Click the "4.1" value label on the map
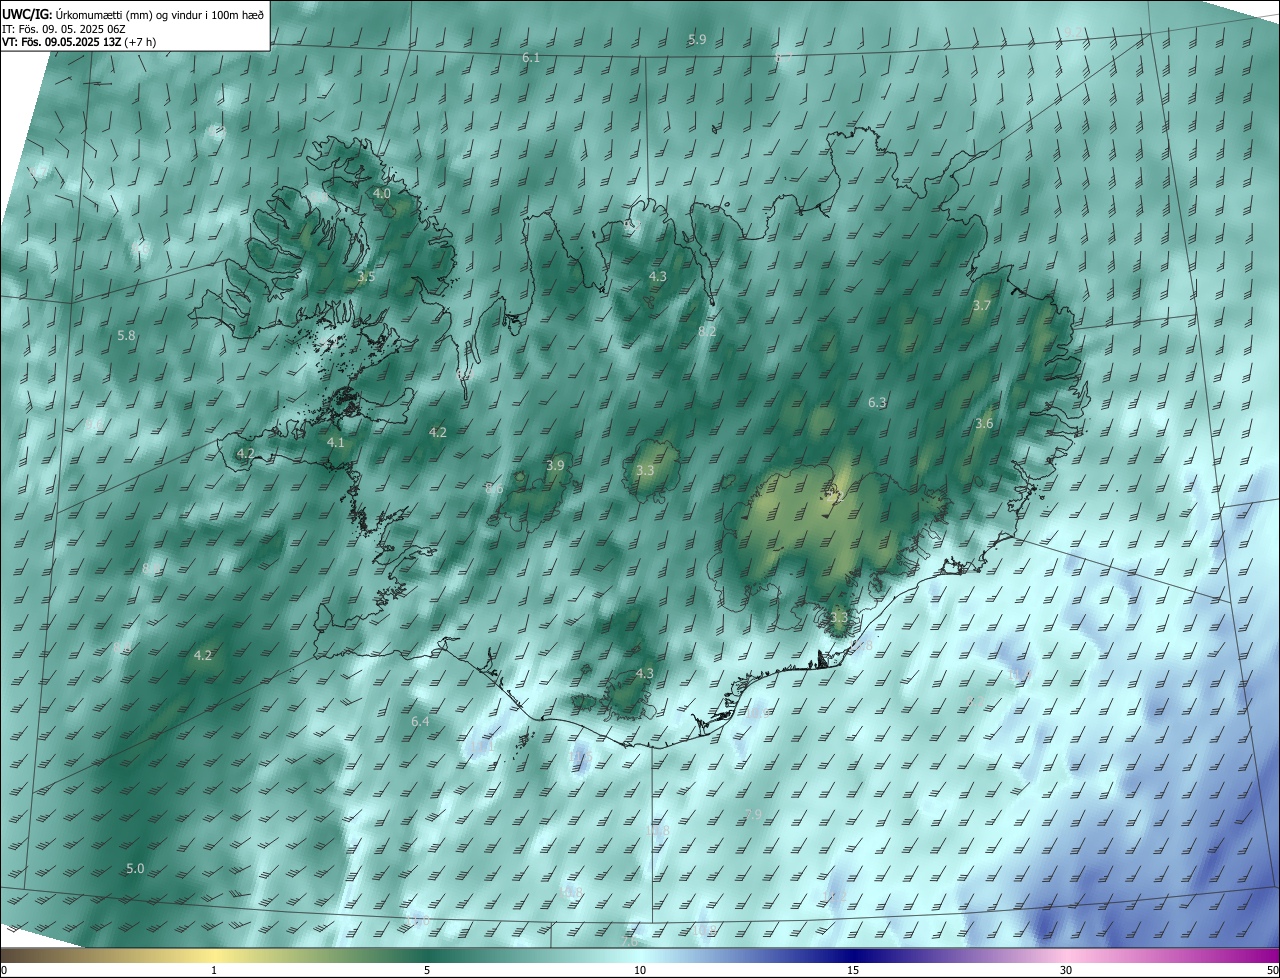Screen dimensions: 1280x978 click(336, 442)
